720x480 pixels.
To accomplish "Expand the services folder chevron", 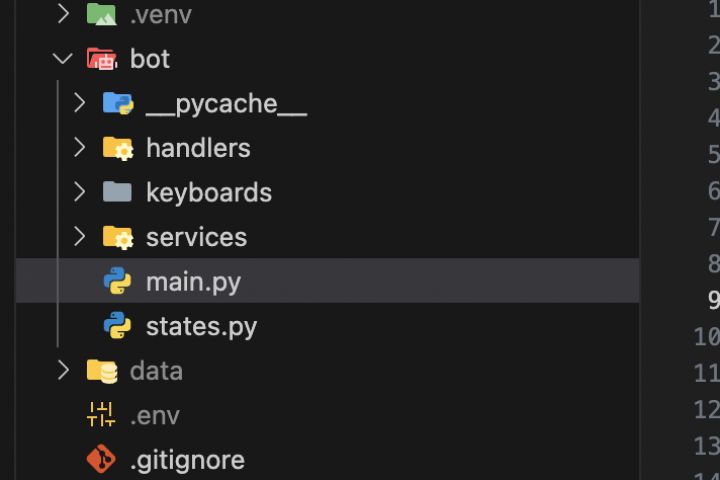I will click(80, 237).
